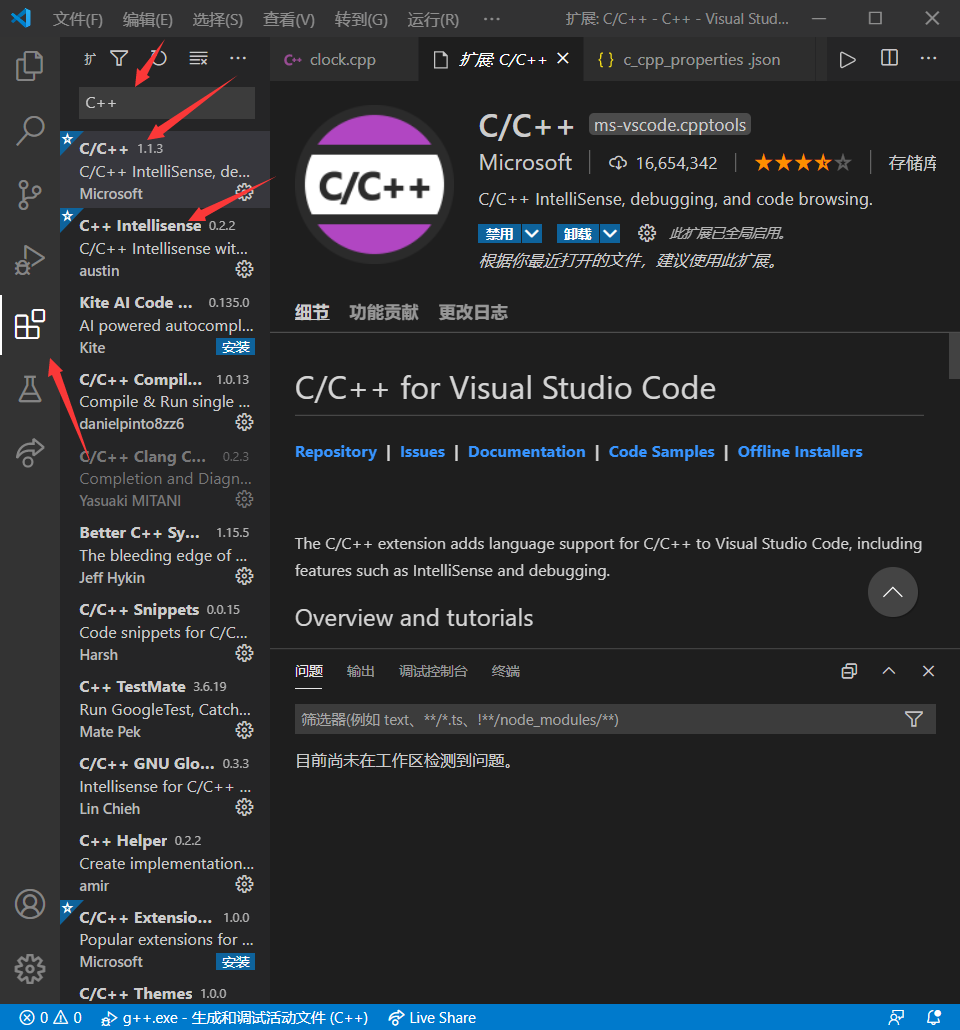The image size is (960, 1030).
Task: Open the Source Control view
Action: click(30, 195)
